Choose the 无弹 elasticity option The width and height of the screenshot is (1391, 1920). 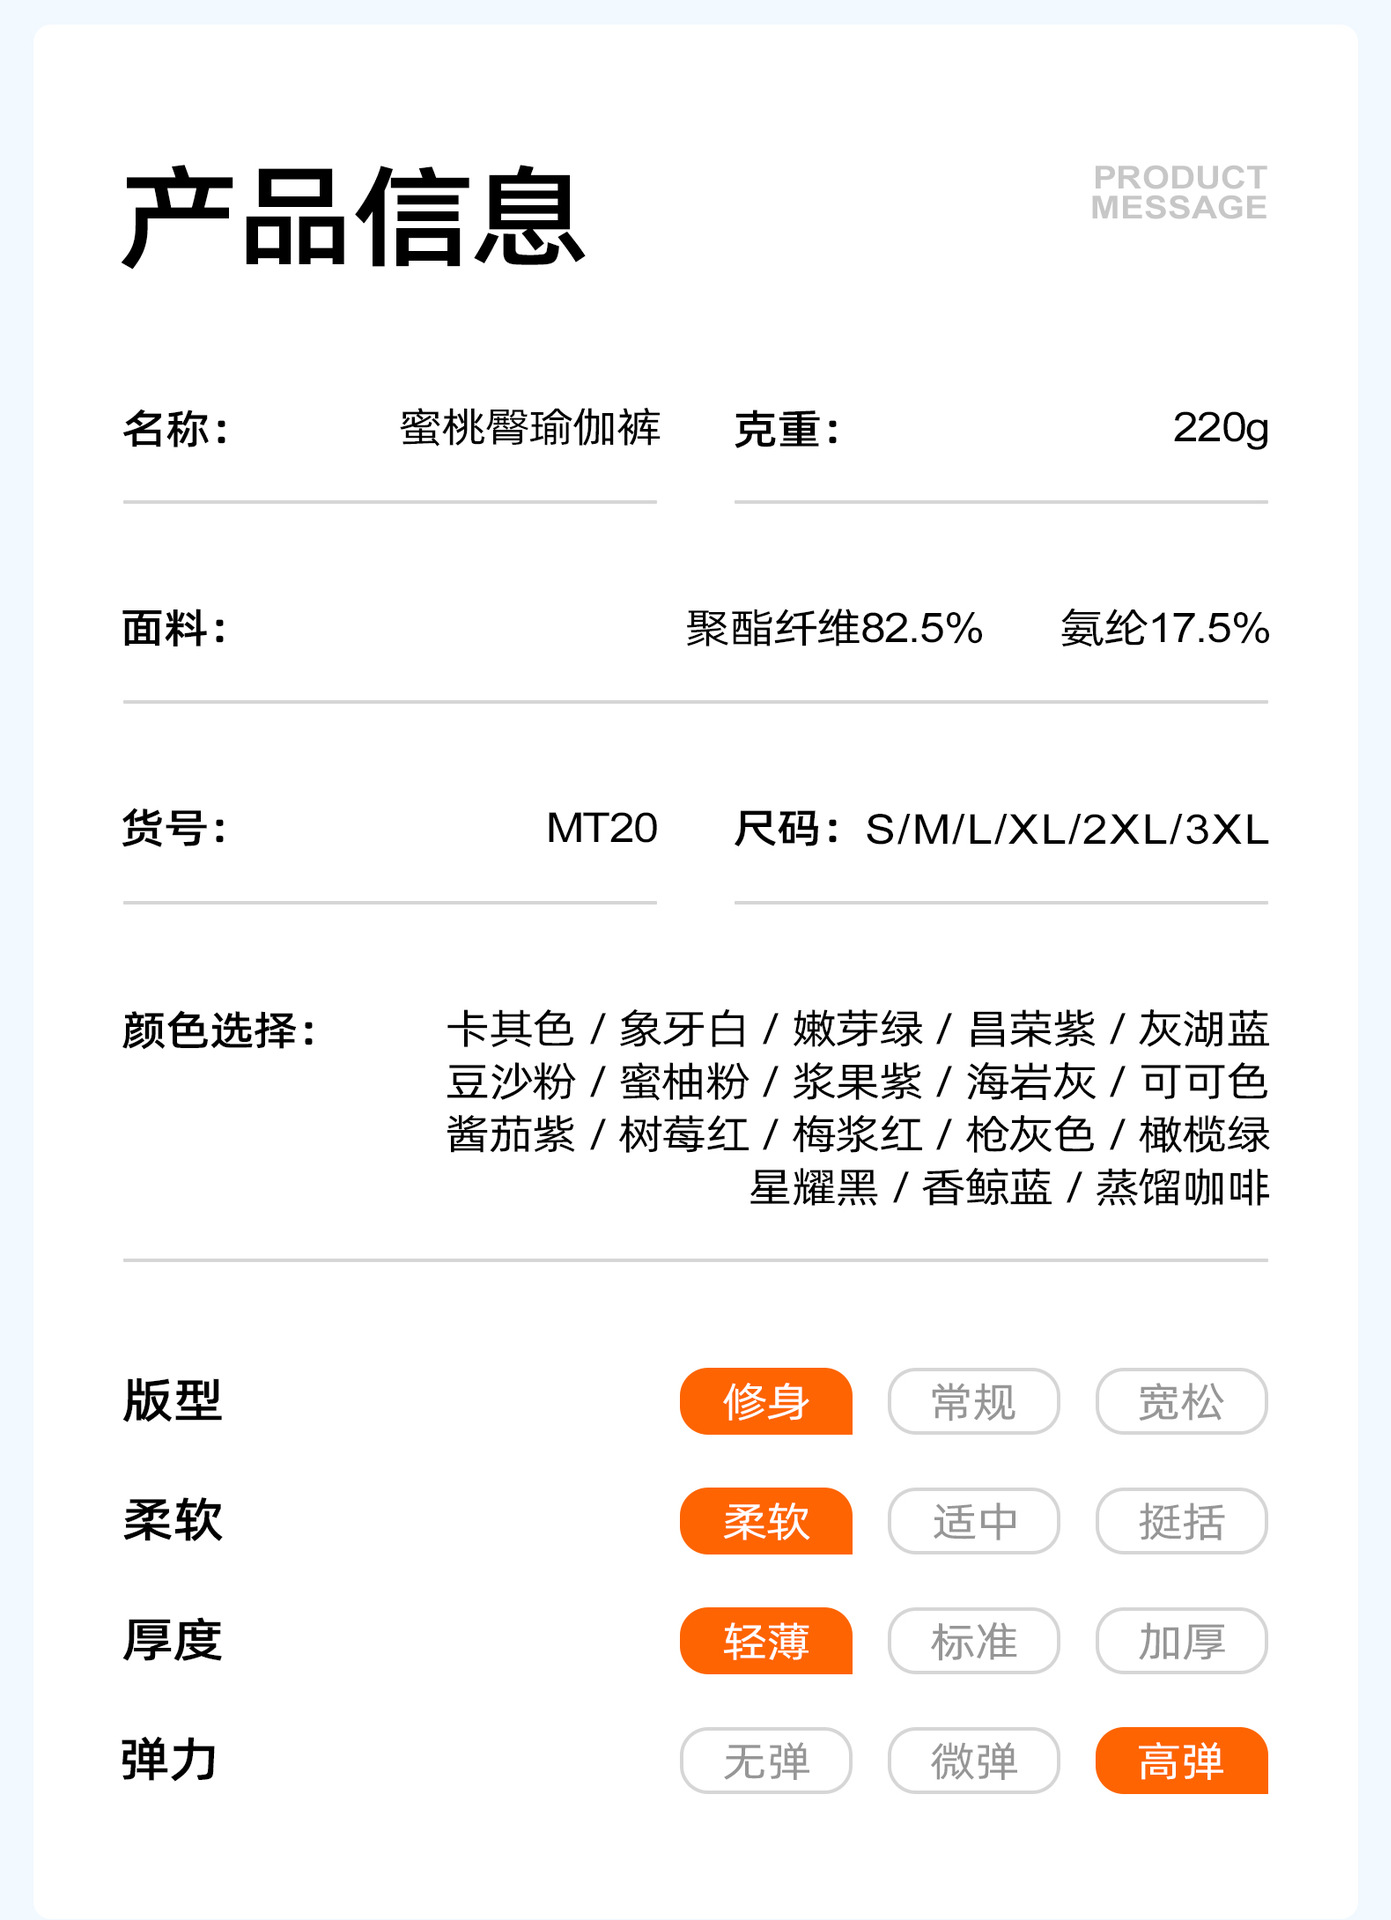766,1761
